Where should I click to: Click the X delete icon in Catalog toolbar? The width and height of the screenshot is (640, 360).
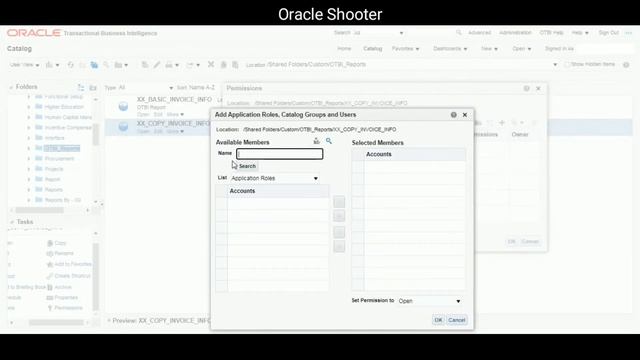211,64
